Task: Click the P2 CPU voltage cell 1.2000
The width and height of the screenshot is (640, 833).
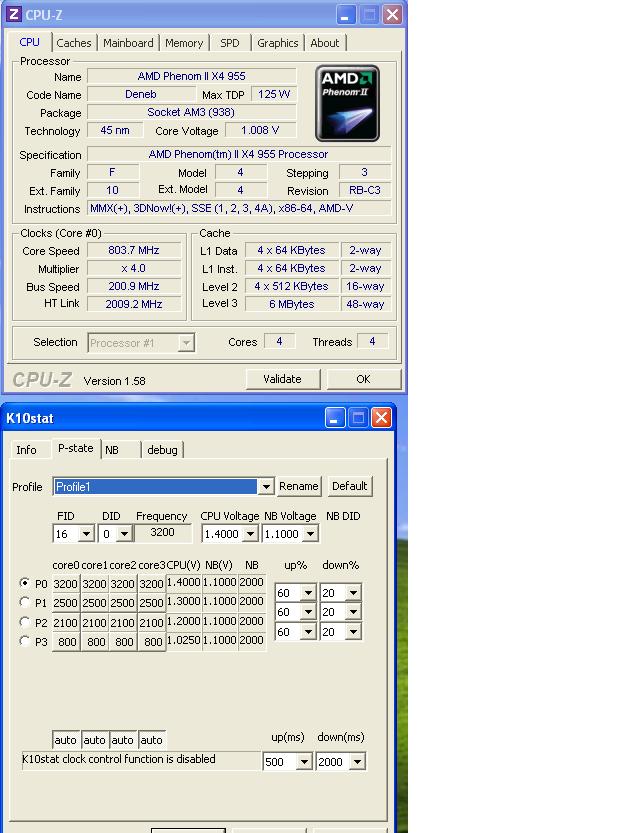Action: pos(184,621)
